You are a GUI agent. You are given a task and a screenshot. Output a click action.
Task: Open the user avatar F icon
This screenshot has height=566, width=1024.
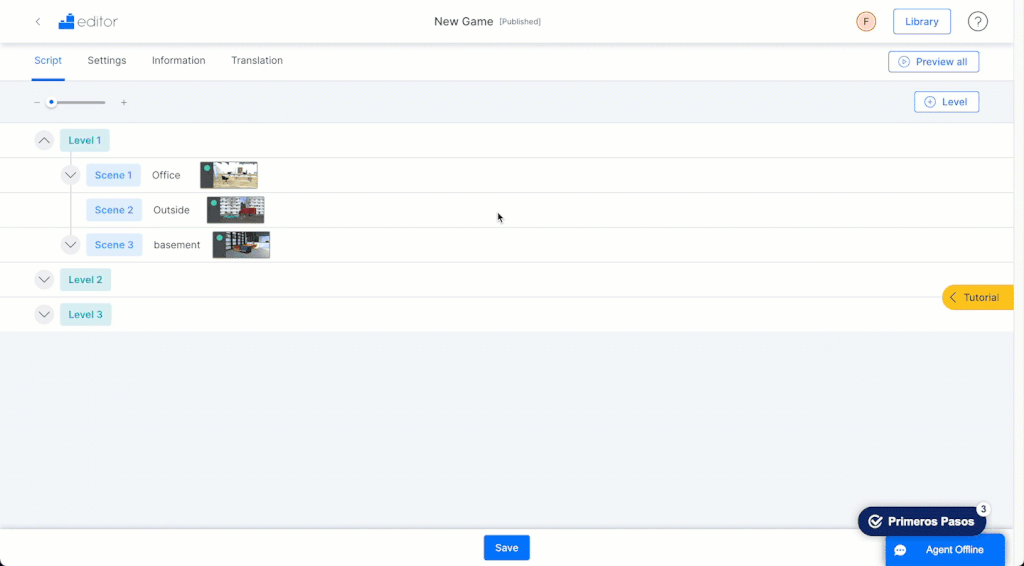pos(866,22)
